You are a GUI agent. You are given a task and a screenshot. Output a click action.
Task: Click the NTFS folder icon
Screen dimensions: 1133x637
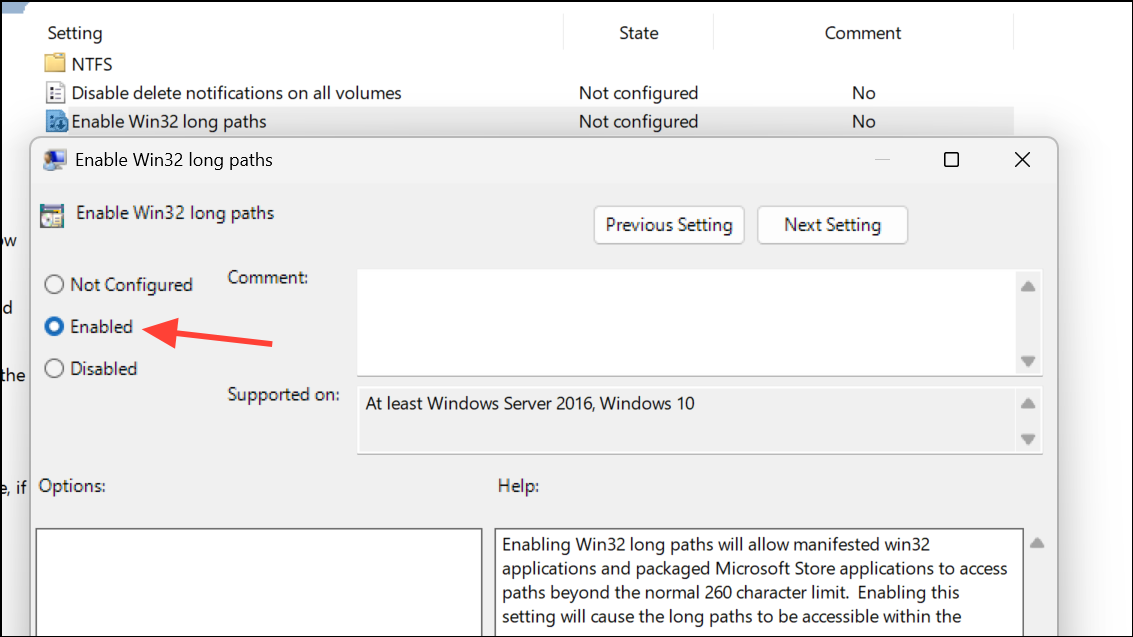tap(55, 63)
